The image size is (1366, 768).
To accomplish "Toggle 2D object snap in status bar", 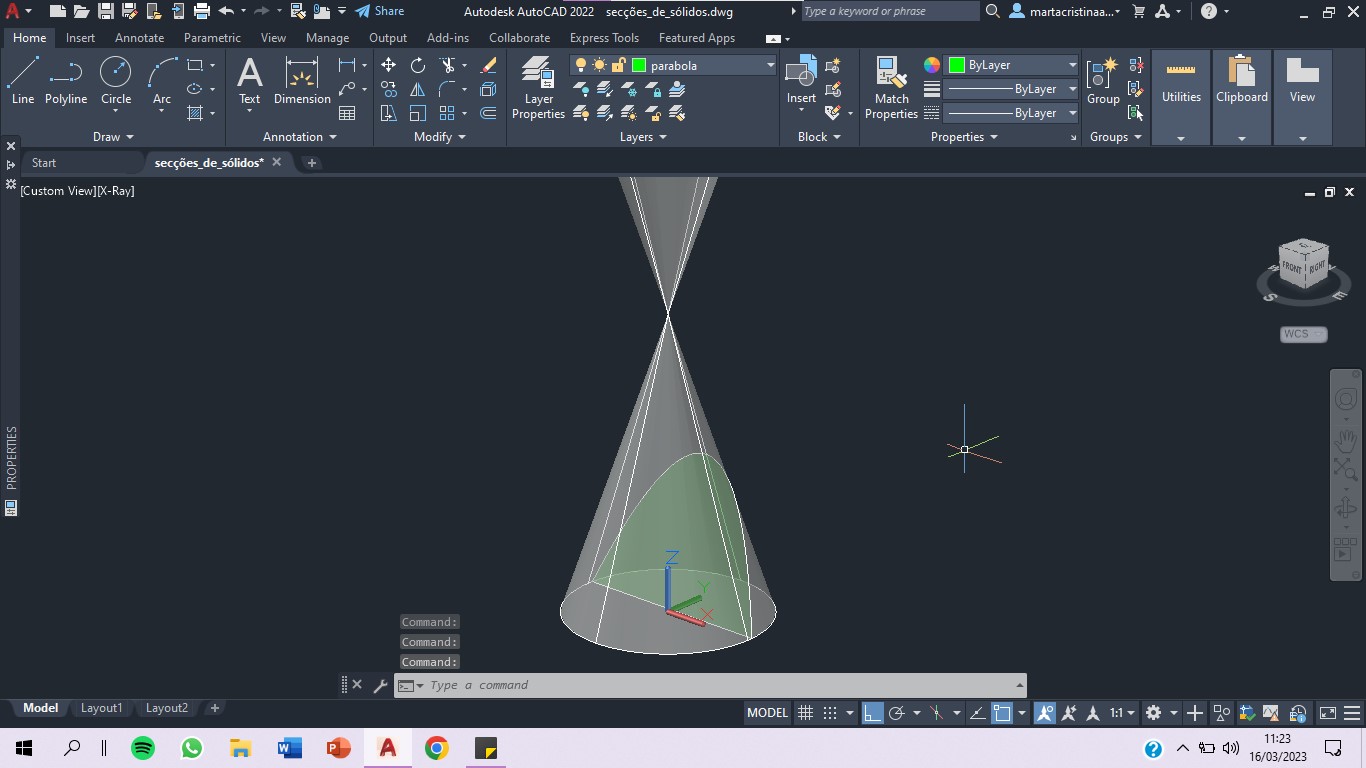I will [1002, 713].
